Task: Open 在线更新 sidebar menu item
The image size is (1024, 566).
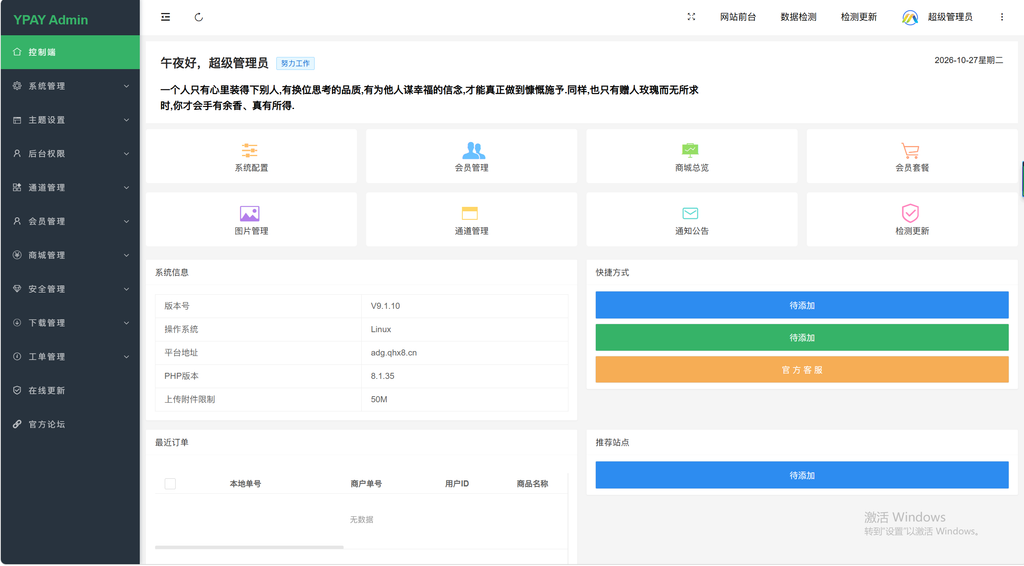Action: 70,390
